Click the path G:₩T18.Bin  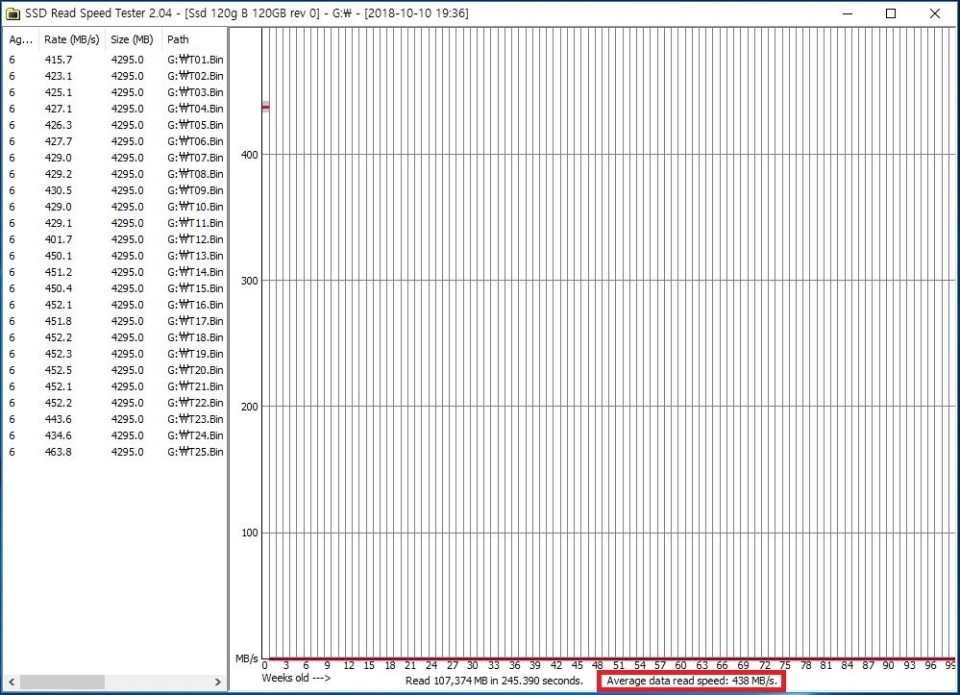(195, 337)
